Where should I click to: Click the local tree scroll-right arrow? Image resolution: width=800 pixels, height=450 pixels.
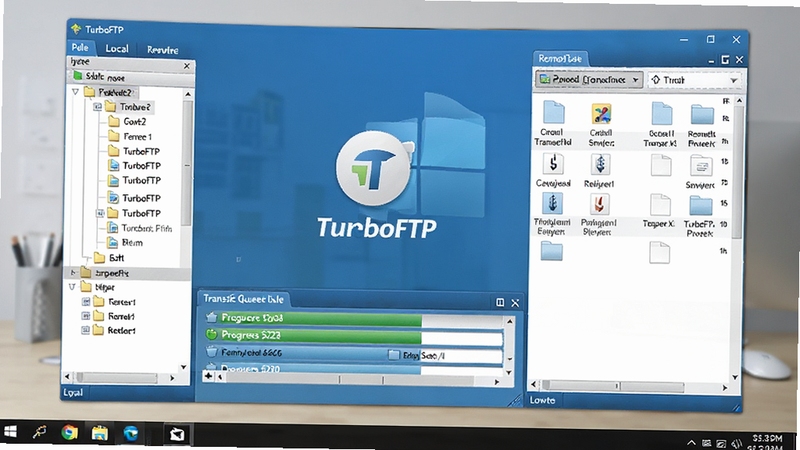tap(172, 378)
